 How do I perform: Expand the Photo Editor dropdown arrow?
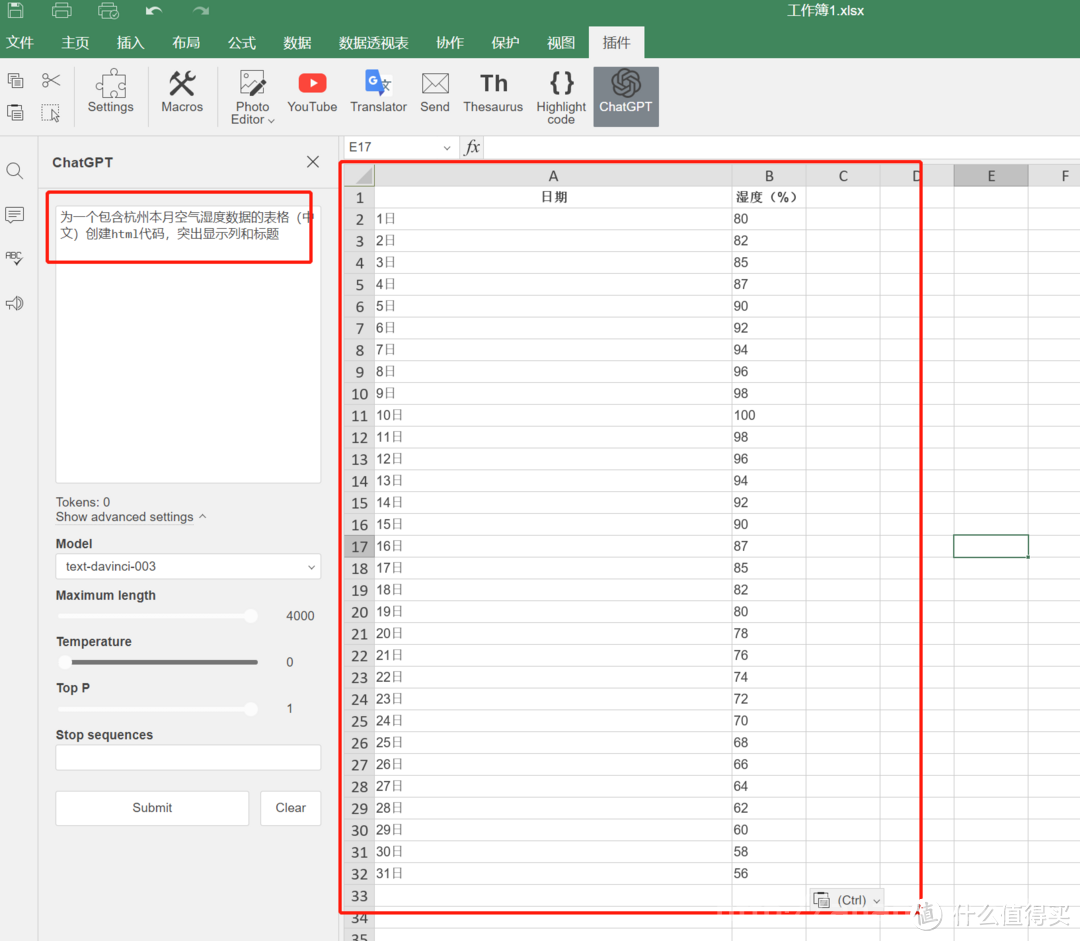click(271, 121)
